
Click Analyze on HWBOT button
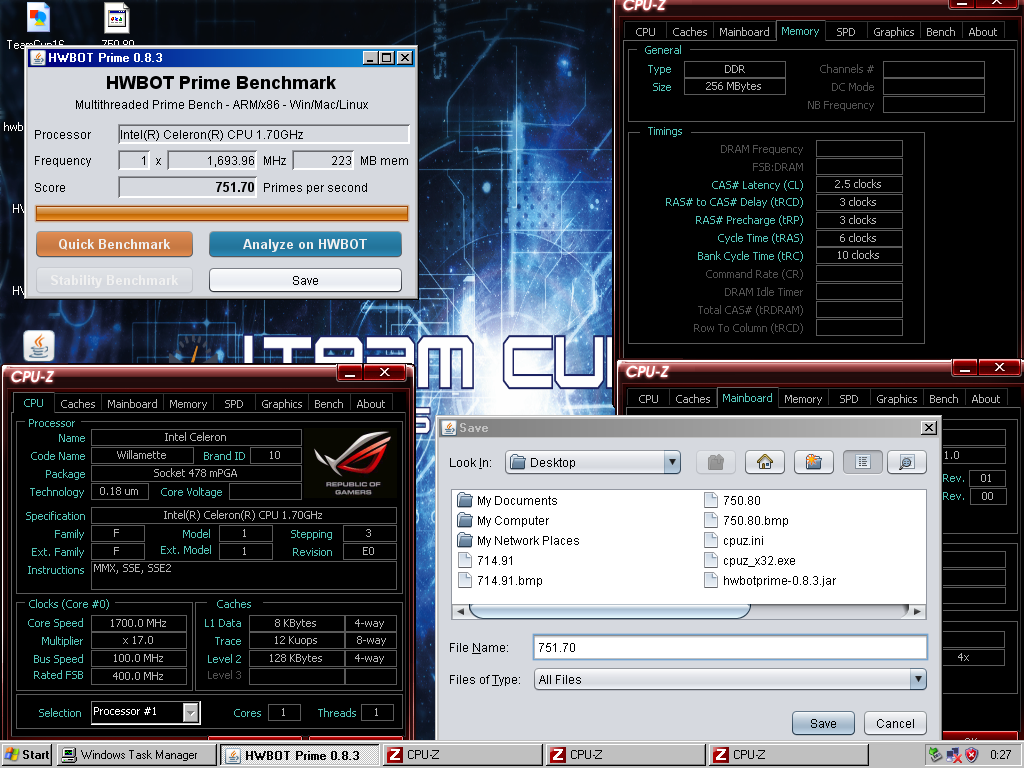[305, 244]
